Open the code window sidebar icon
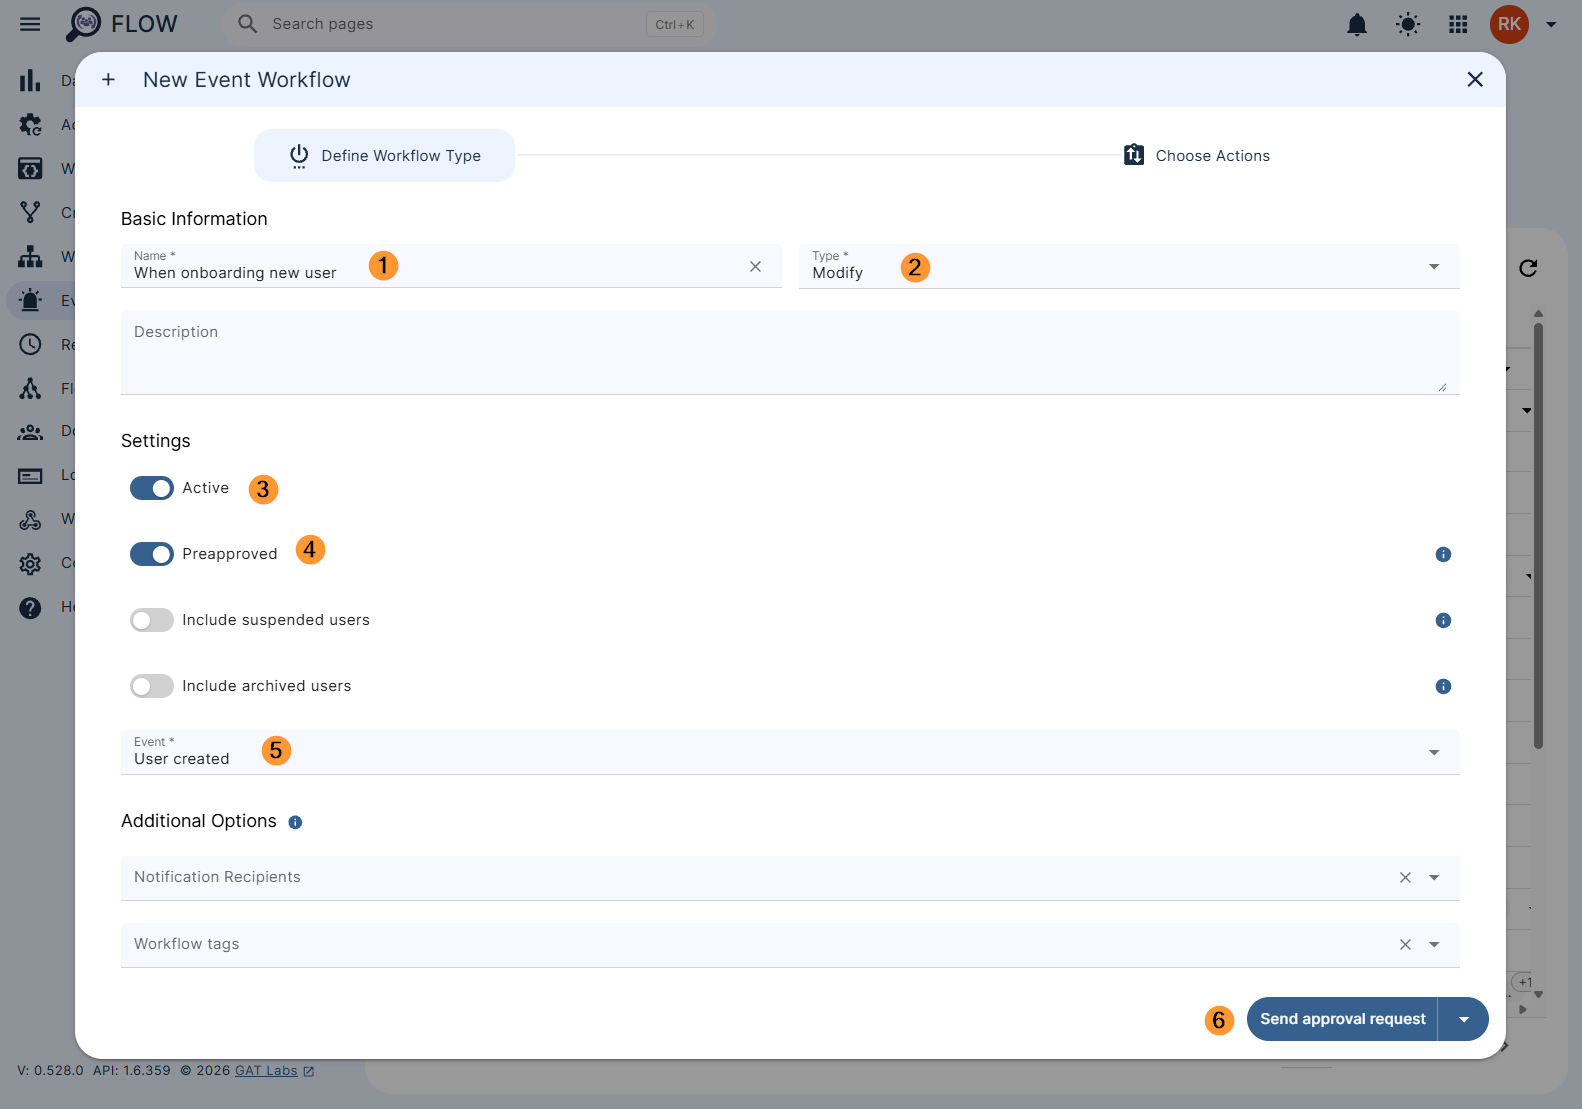 coord(30,168)
